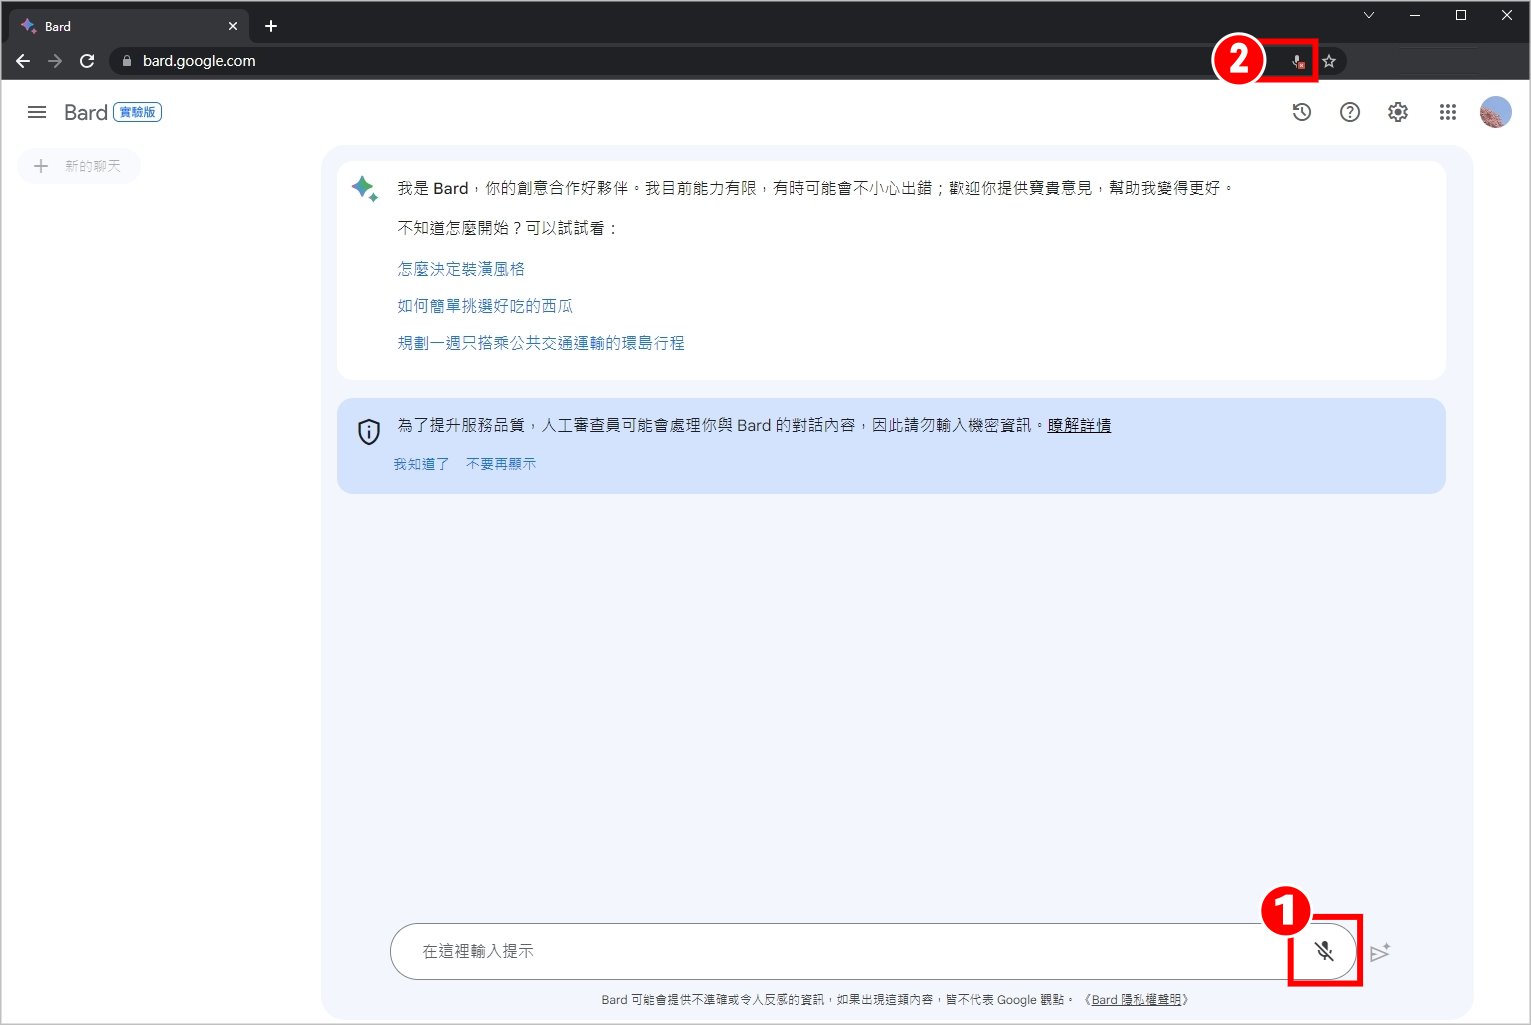Toggle the microphone in prompt box
1531x1025 pixels.
pos(1324,951)
